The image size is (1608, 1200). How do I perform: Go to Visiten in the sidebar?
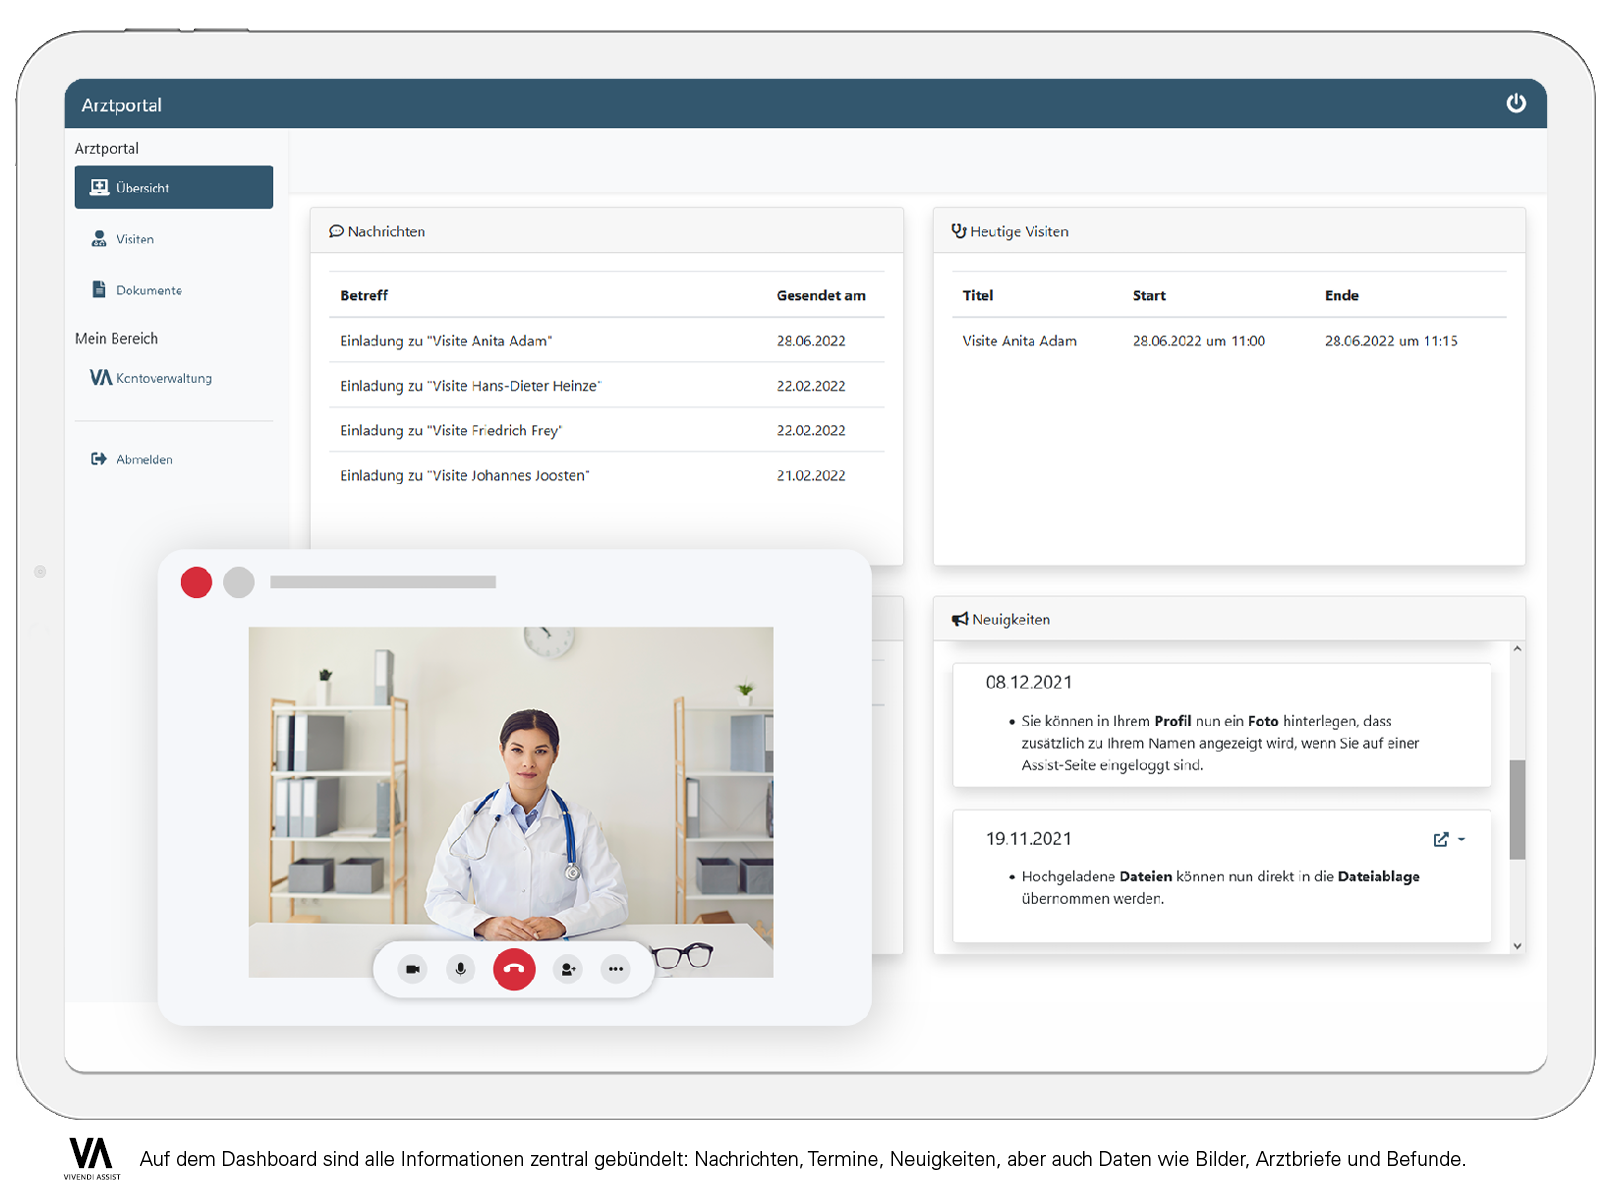click(134, 239)
